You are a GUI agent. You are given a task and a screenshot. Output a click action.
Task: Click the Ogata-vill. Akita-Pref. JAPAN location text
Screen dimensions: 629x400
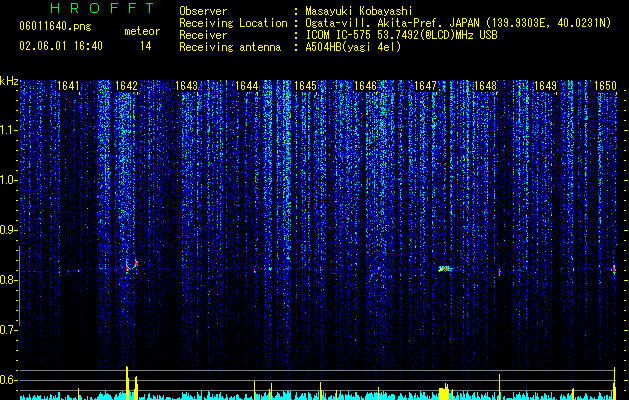click(458, 24)
